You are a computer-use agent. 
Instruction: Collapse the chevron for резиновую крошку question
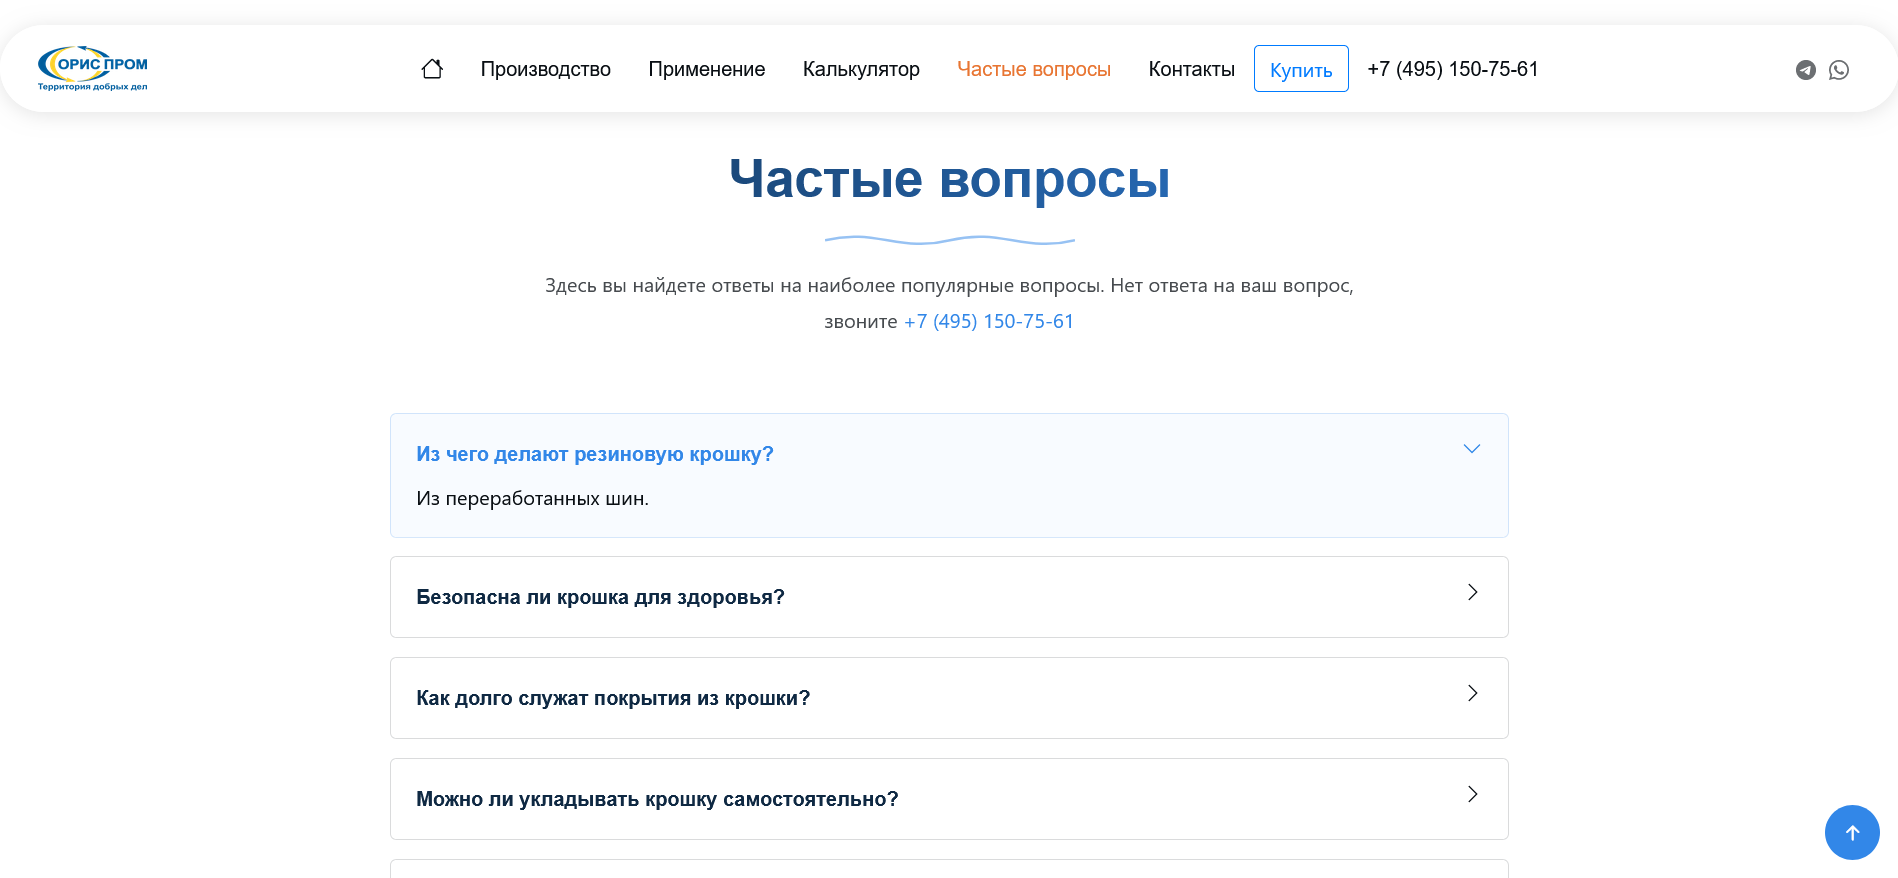[1471, 449]
